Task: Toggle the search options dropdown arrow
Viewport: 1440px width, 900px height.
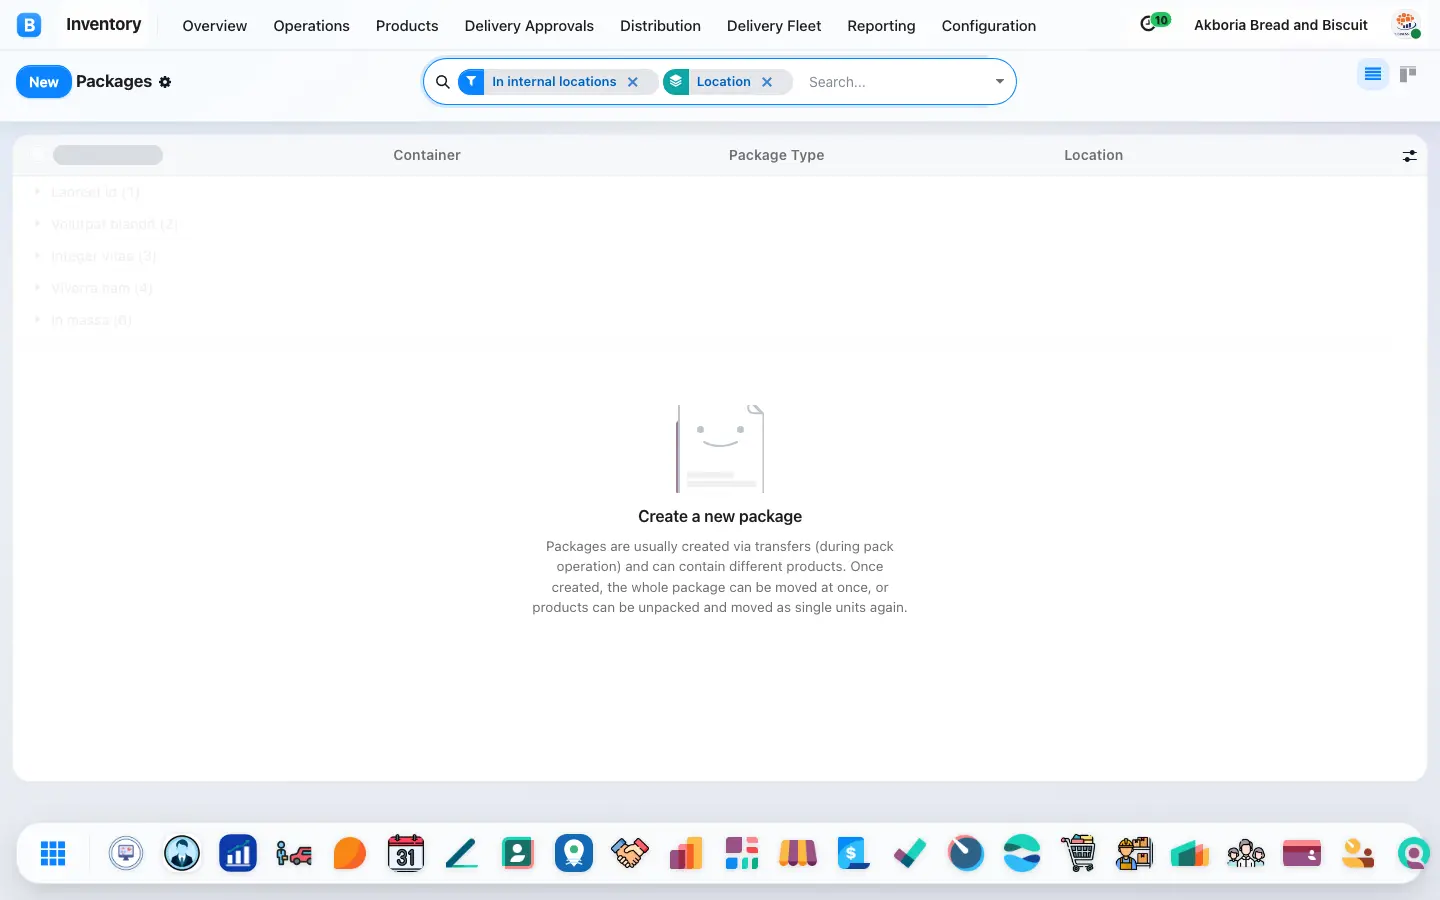Action: click(999, 82)
